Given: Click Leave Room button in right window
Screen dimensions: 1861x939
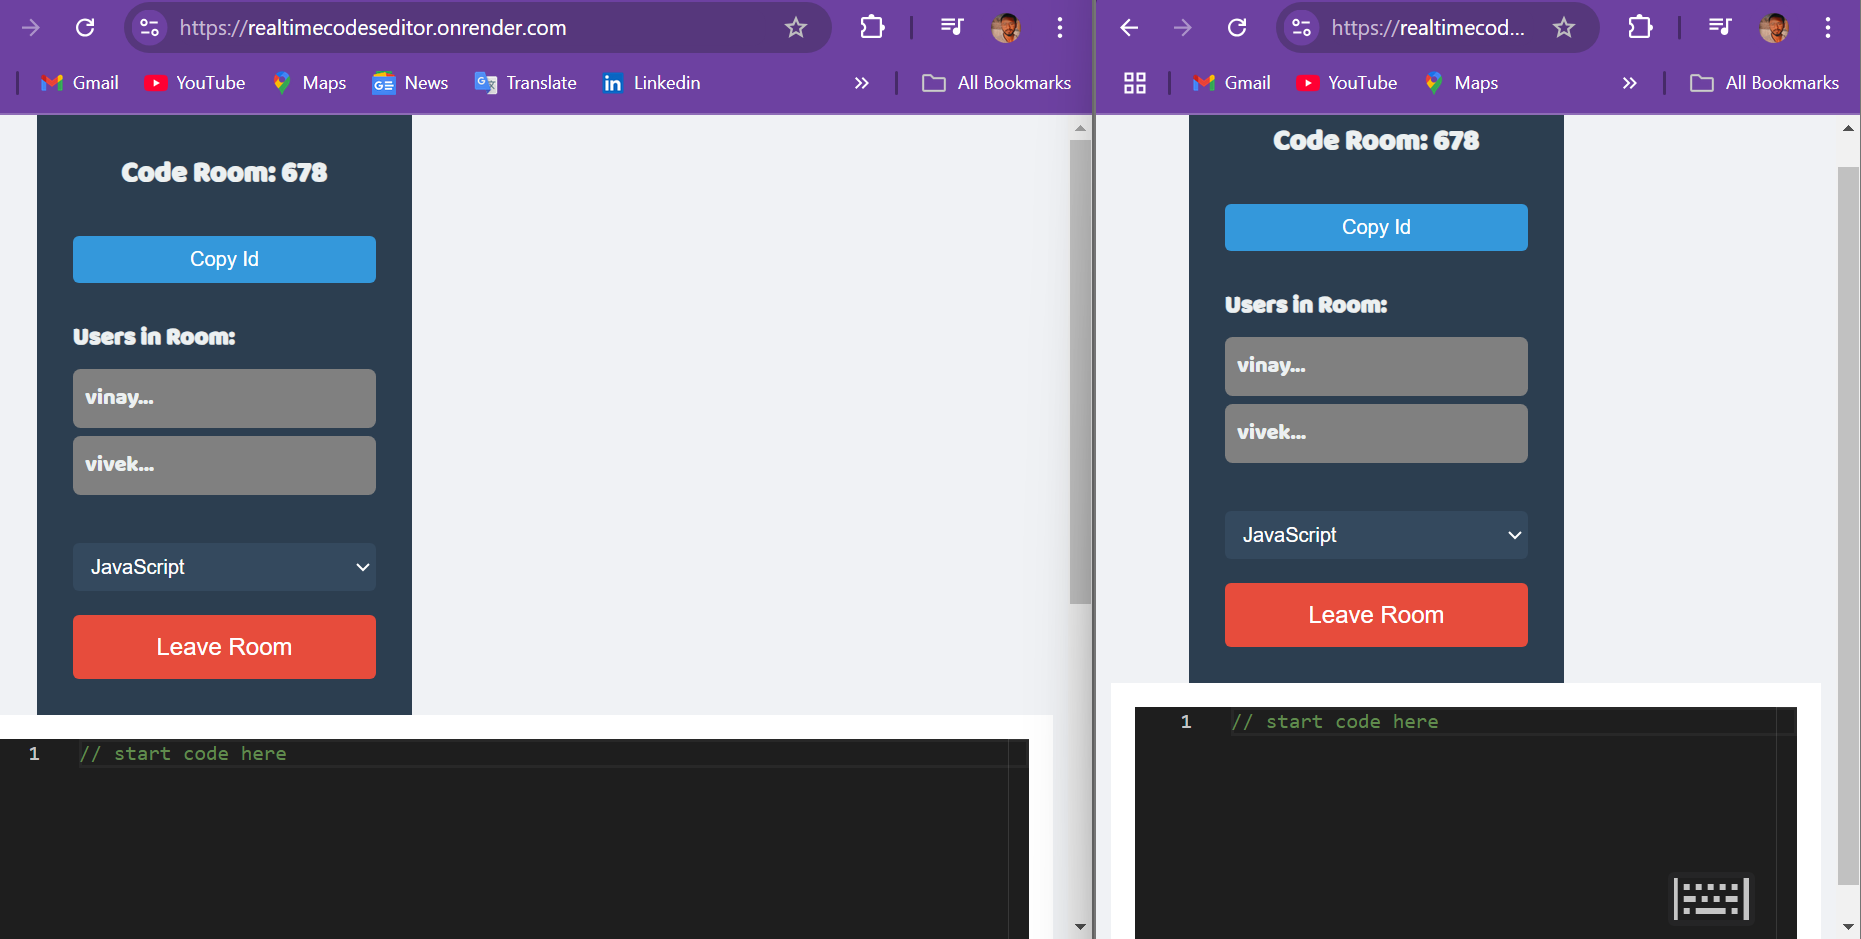Looking at the screenshot, I should pos(1376,615).
